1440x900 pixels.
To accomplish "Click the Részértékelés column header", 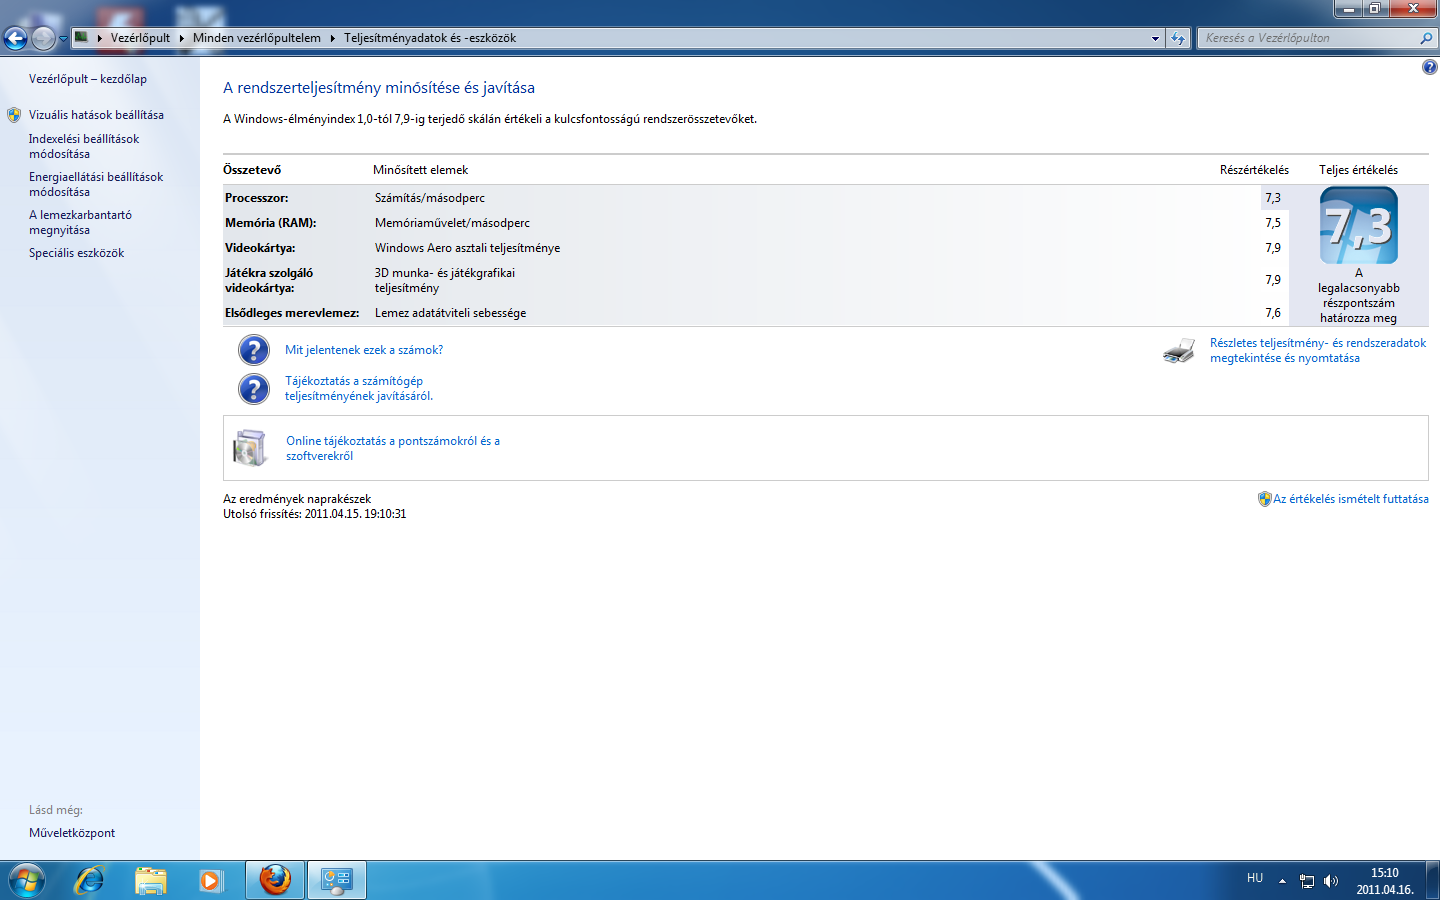I will point(1254,170).
